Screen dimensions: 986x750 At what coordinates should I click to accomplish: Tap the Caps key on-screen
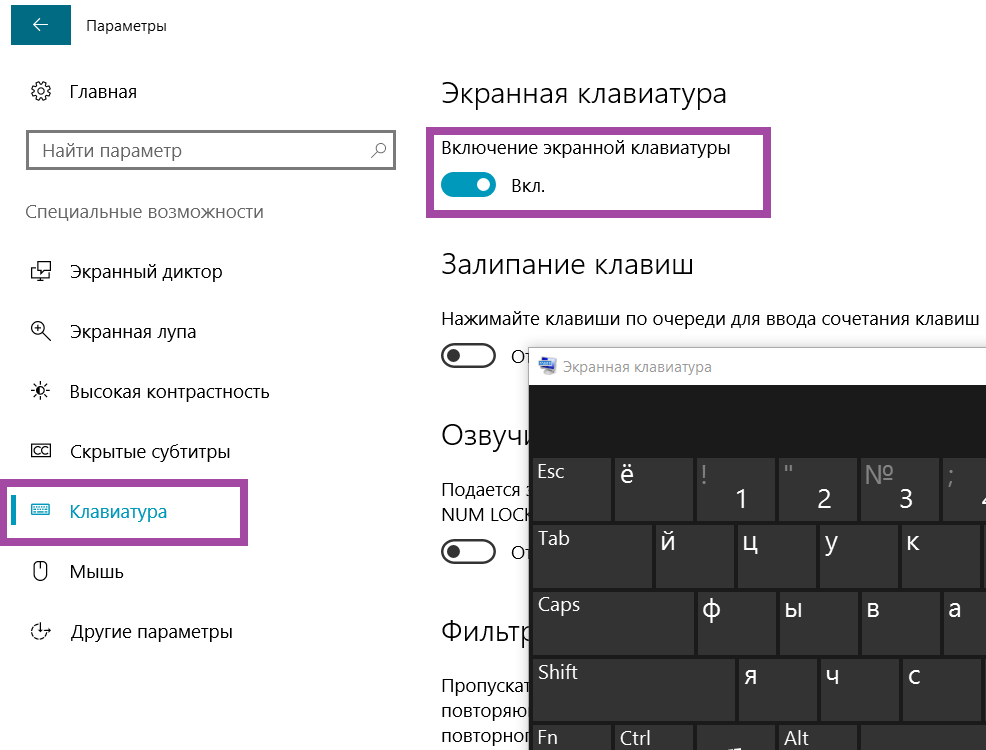(613, 624)
